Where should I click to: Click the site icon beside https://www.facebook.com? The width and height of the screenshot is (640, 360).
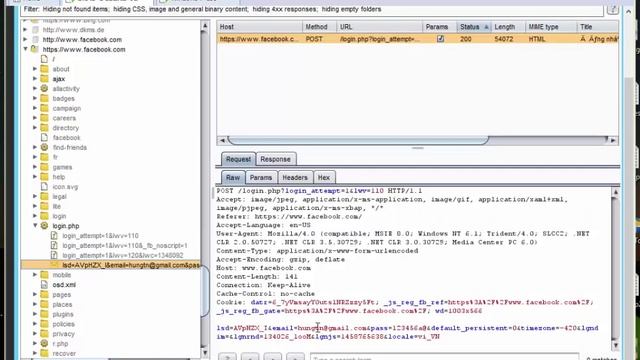[x=35, y=49]
